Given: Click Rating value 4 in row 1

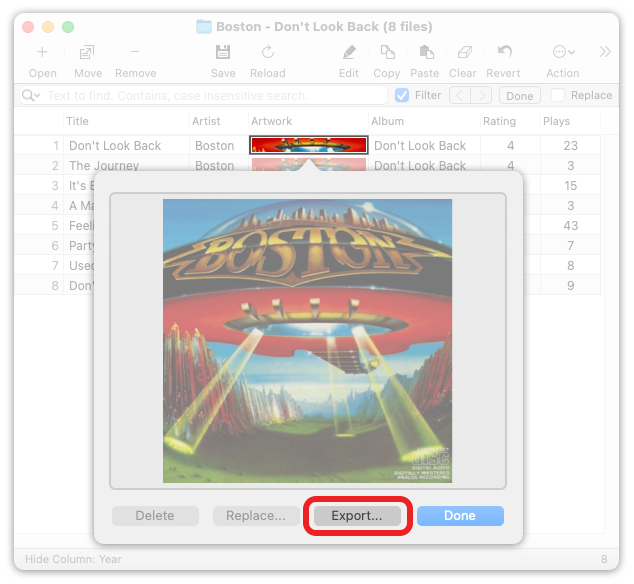Looking at the screenshot, I should click(511, 146).
